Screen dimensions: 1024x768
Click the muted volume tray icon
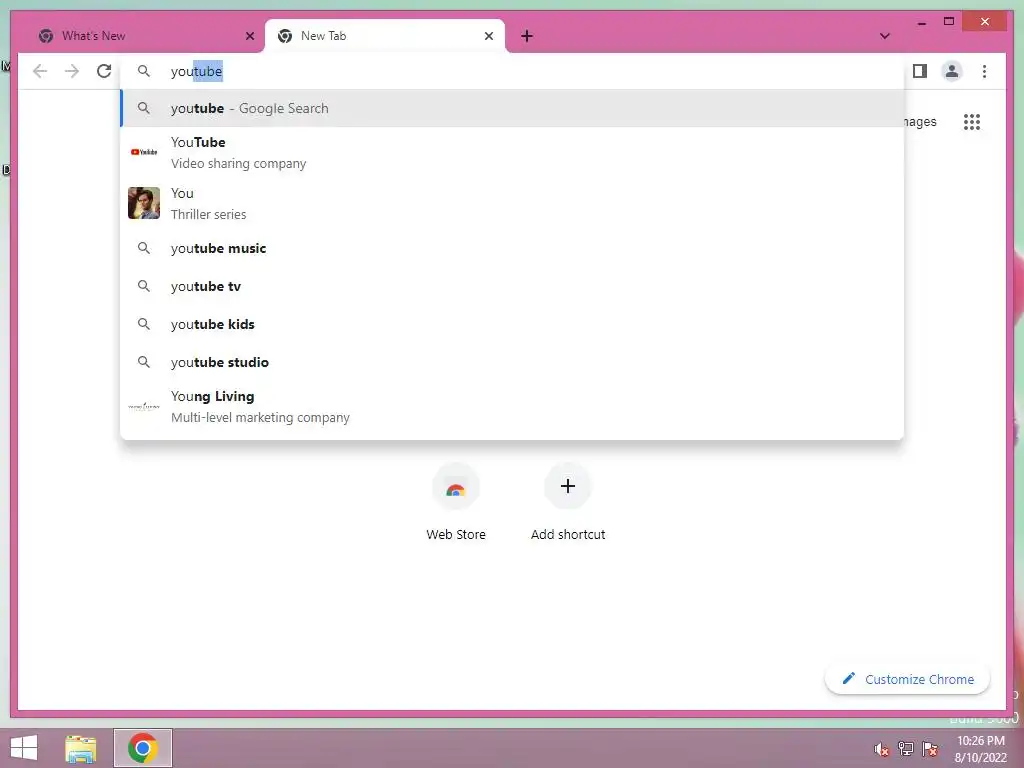(882, 749)
